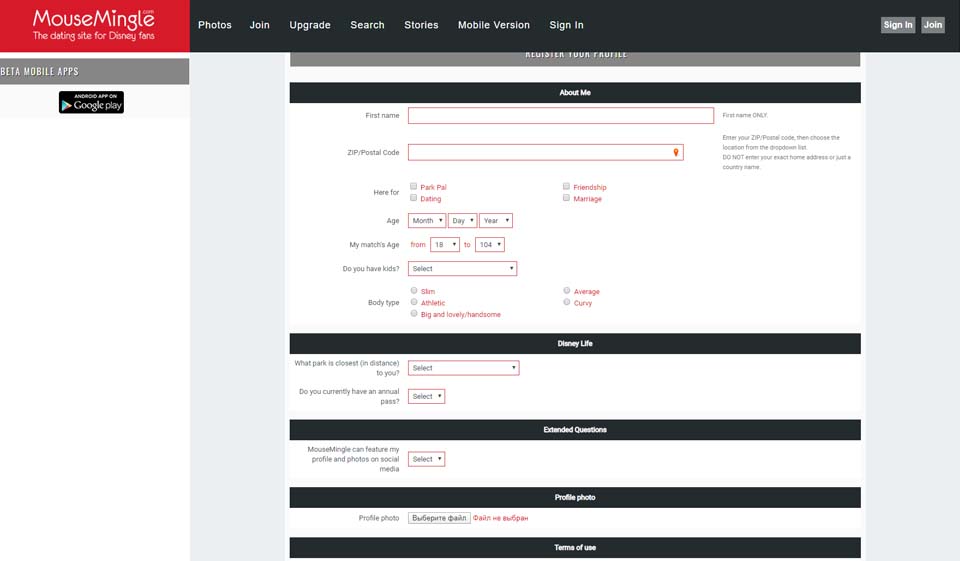This screenshot has height=561, width=960.
Task: Select Big and lovely/handsome body type
Action: 414,314
